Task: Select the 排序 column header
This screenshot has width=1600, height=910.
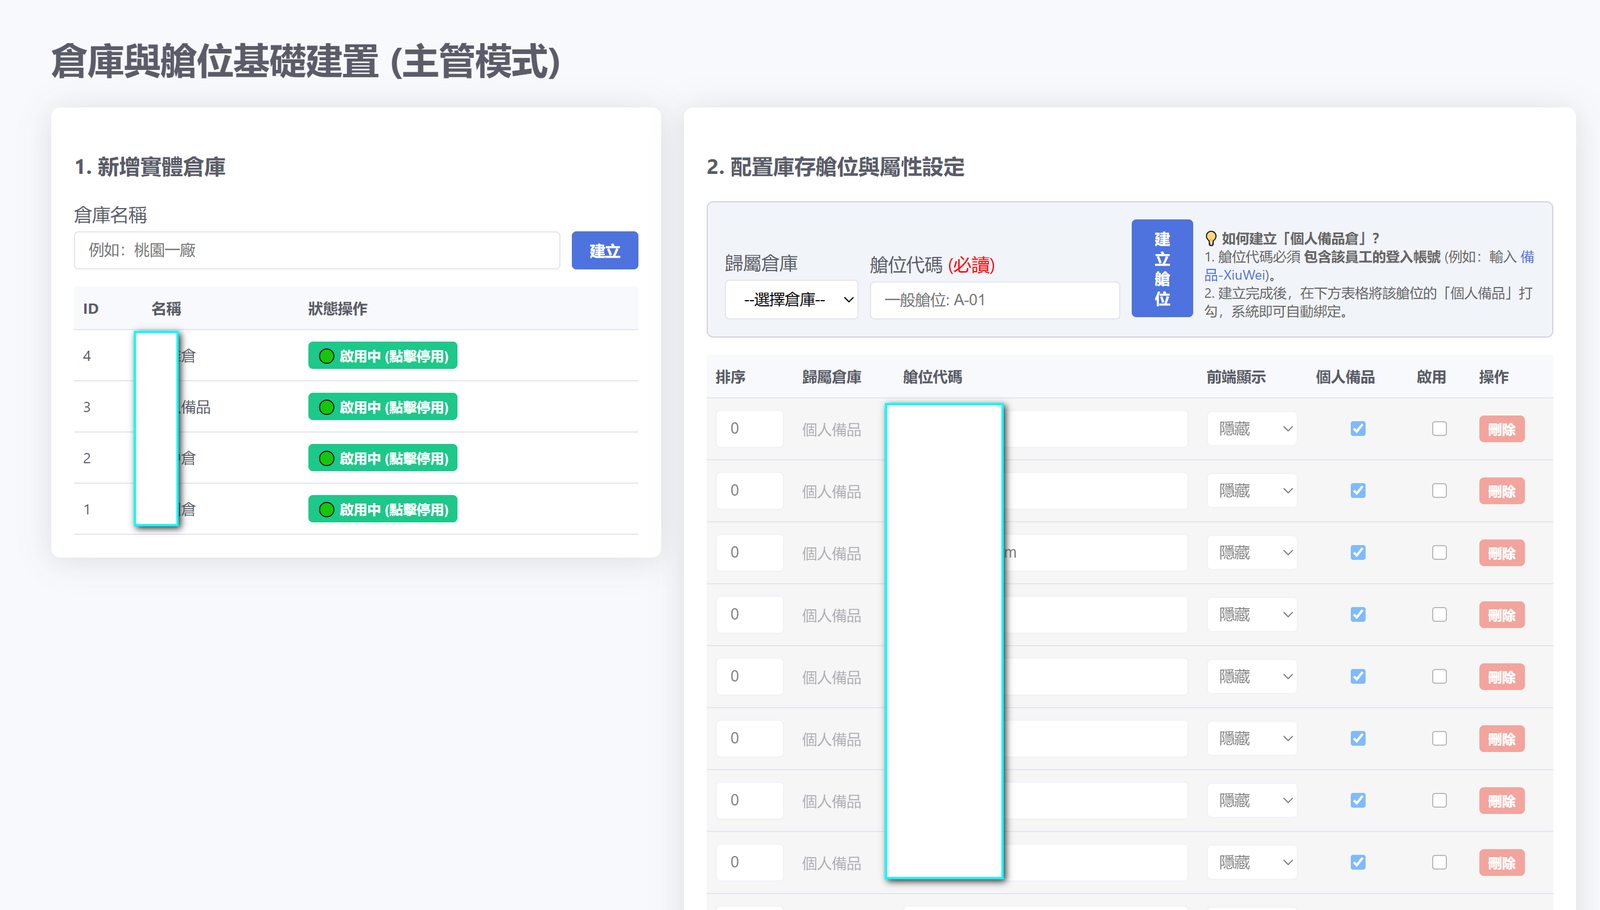Action: [731, 377]
